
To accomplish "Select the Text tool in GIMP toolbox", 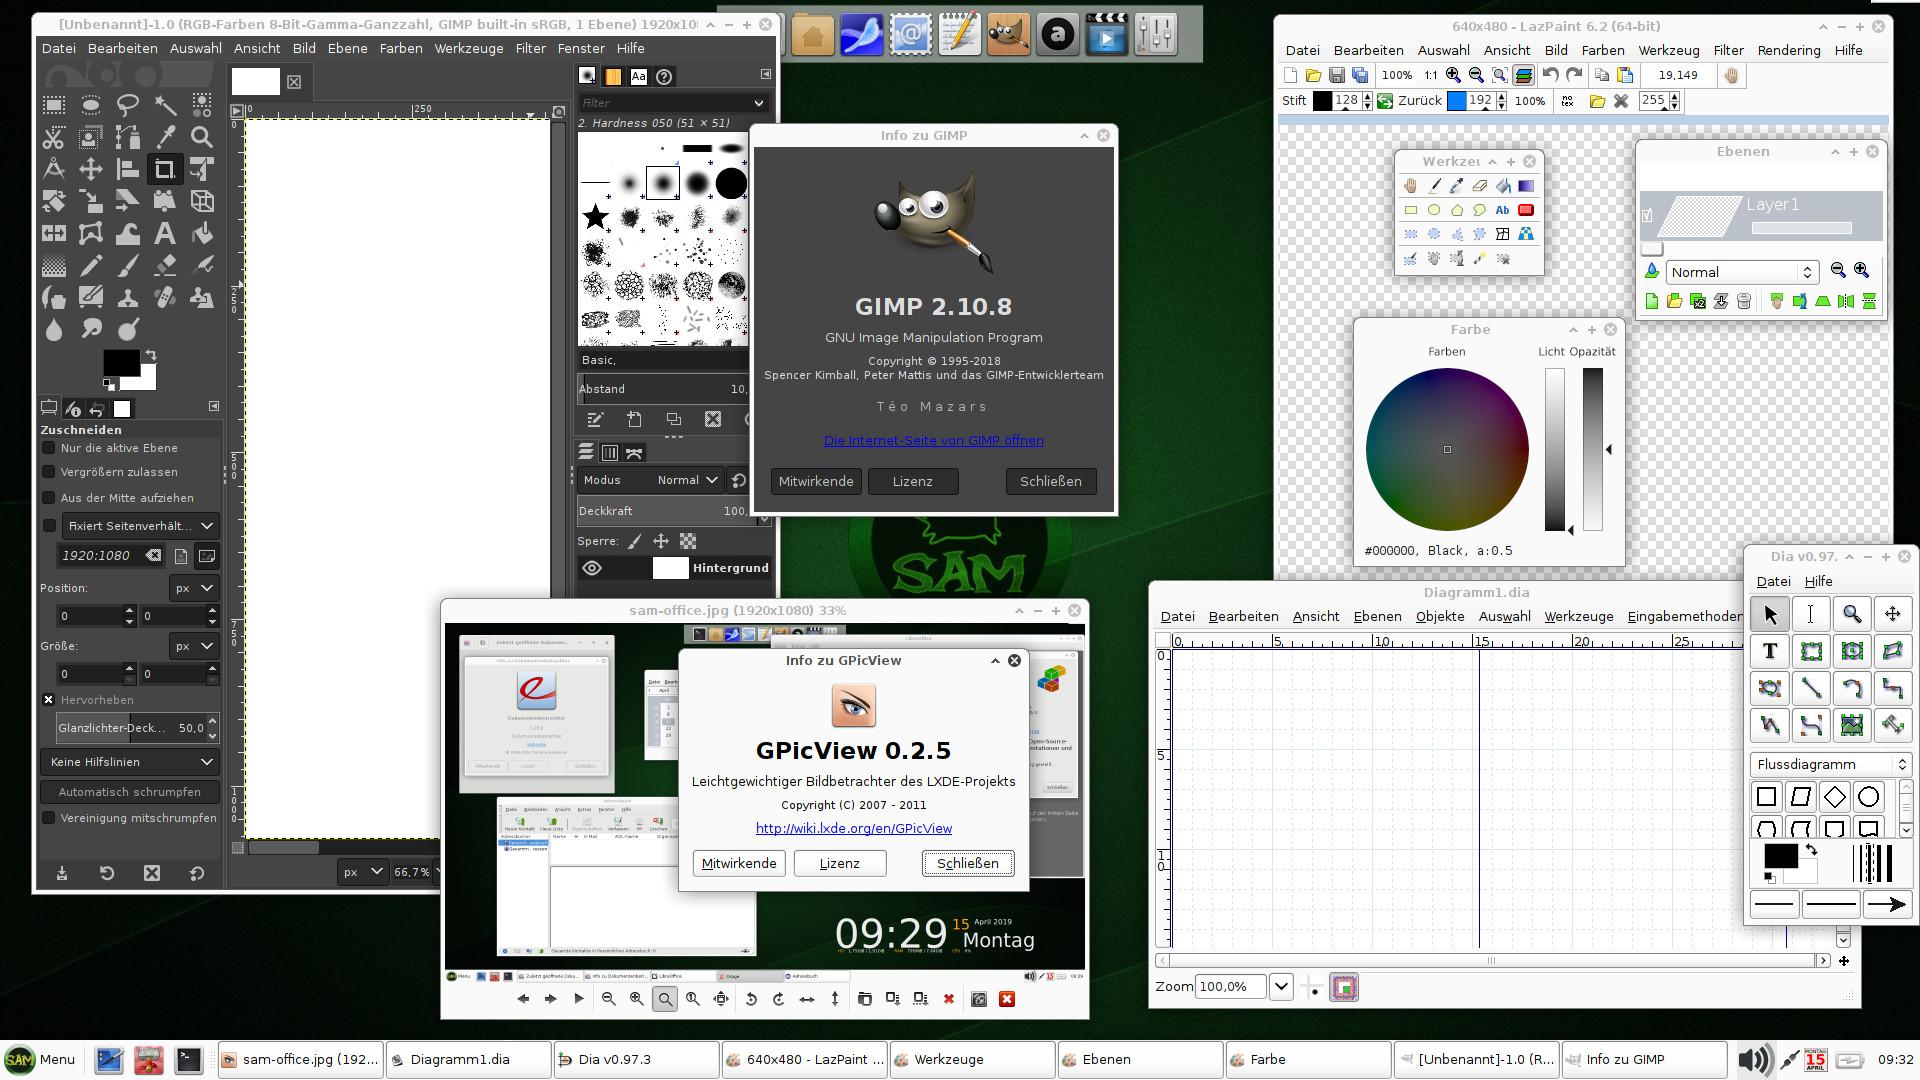I will pos(165,233).
